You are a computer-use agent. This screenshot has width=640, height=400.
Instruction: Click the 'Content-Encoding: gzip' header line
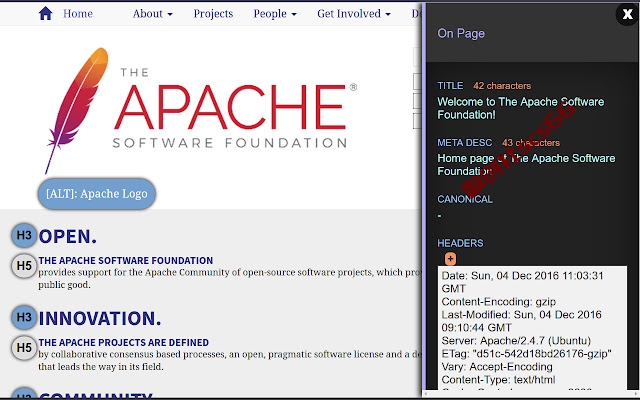coord(499,302)
